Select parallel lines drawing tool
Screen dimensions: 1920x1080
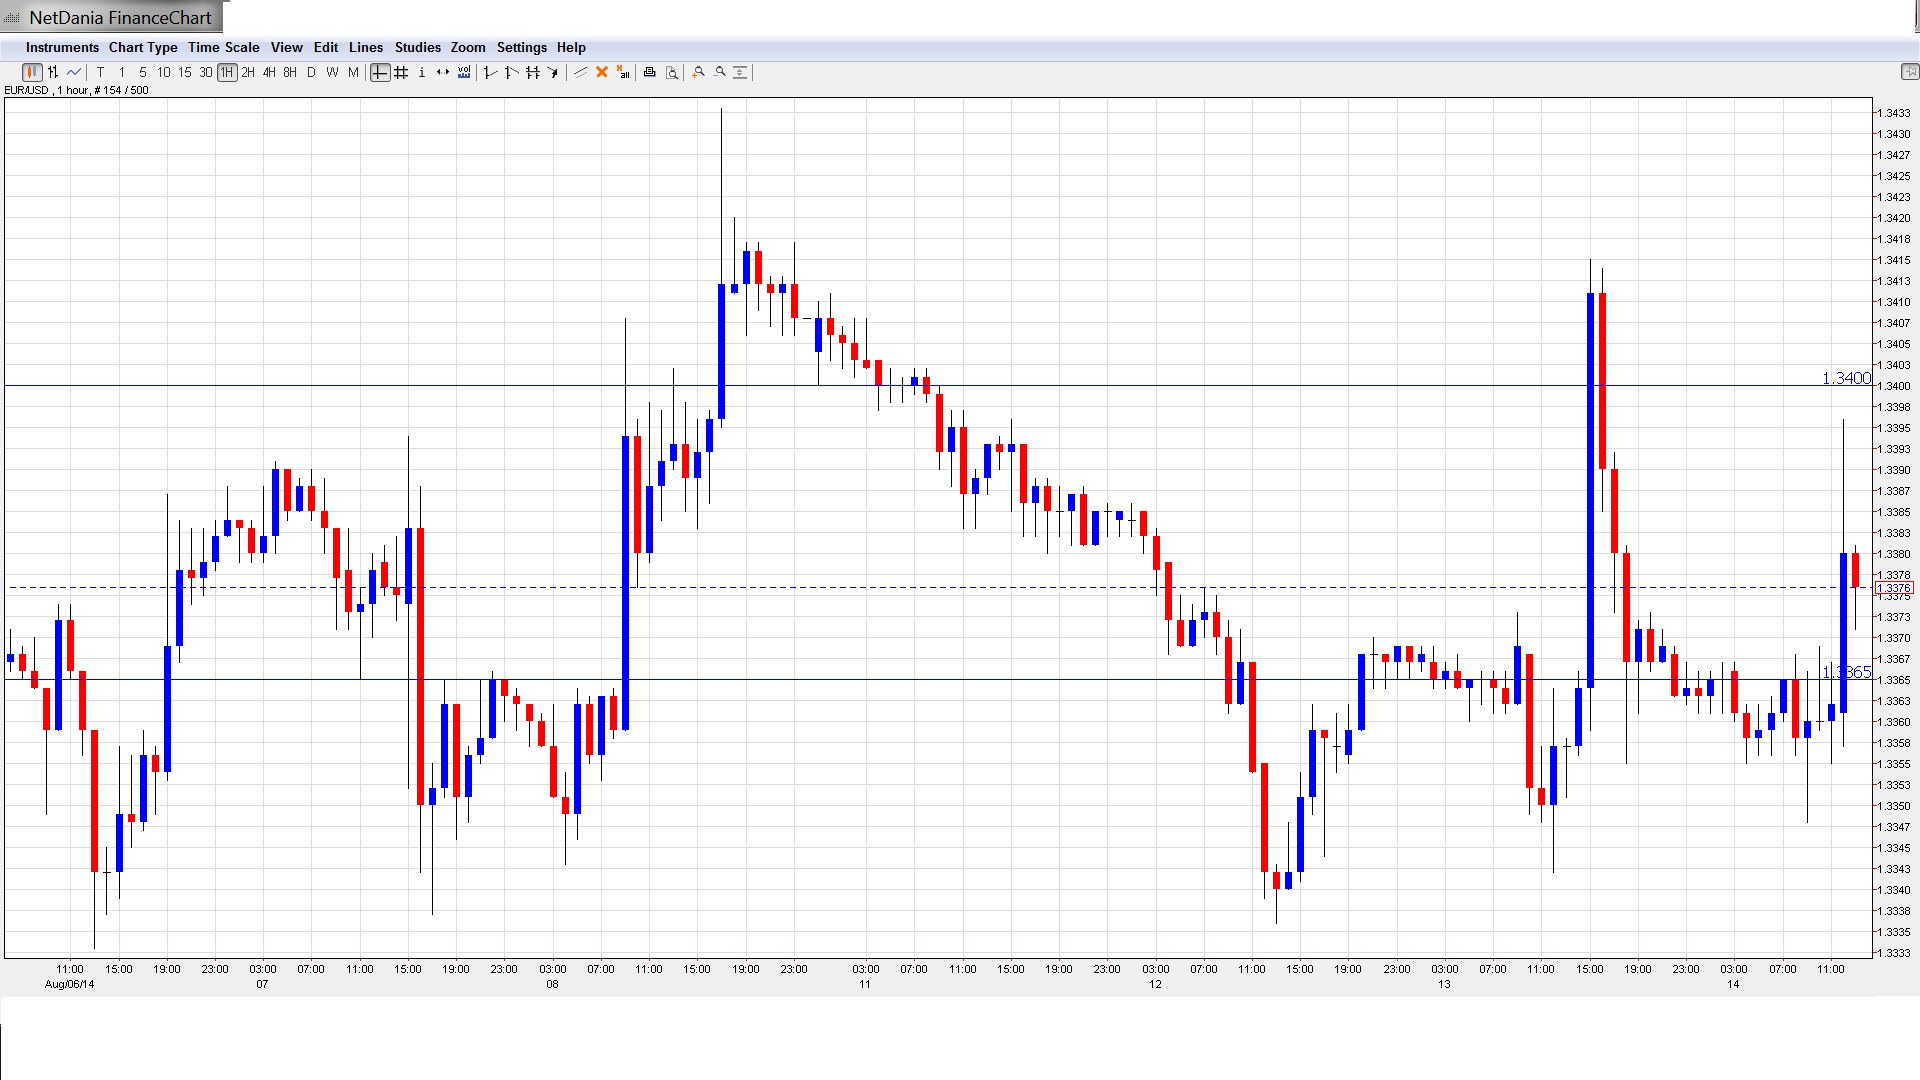[x=580, y=72]
